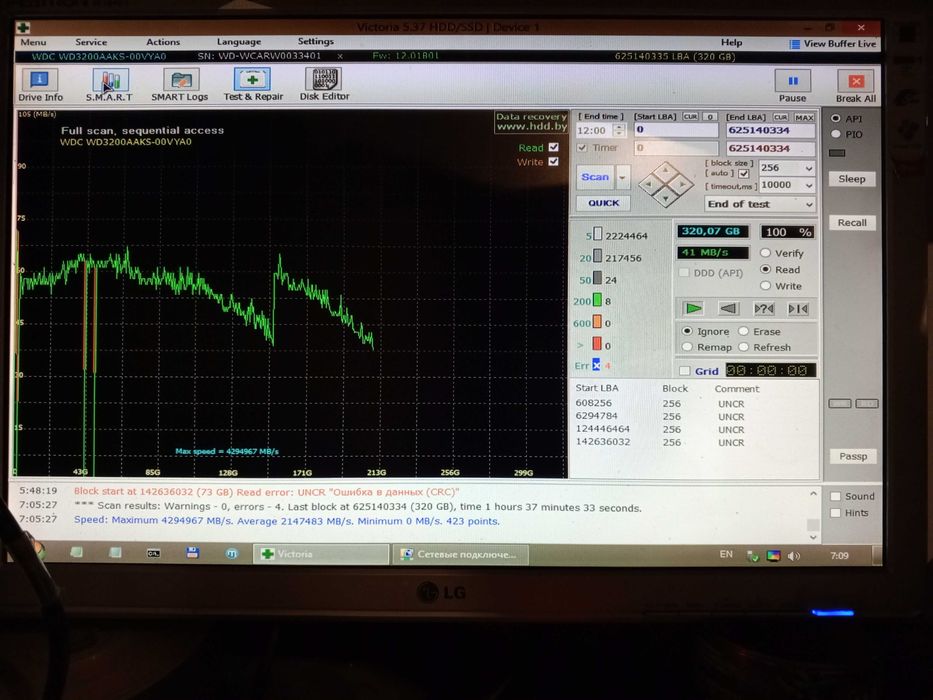This screenshot has height=700, width=933.
Task: Select API access mode
Action: pyautogui.click(x=836, y=118)
